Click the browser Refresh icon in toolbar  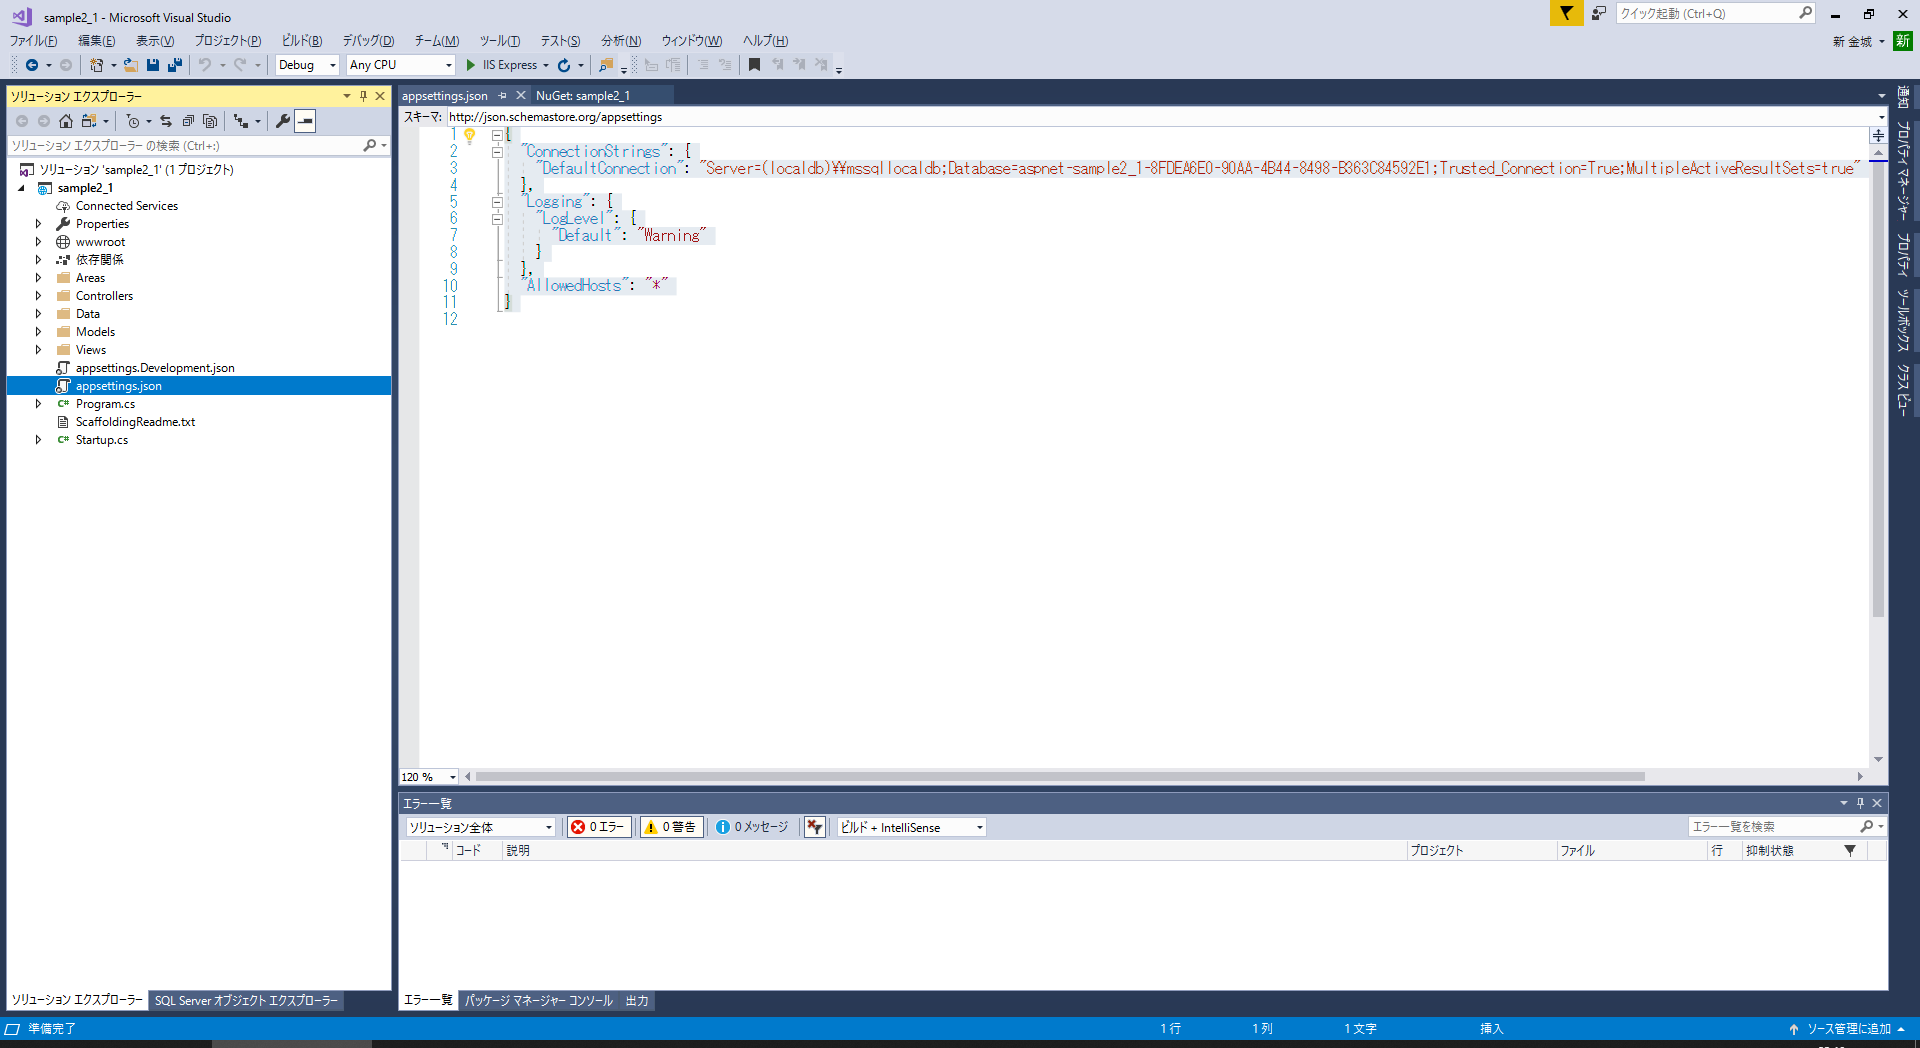tap(564, 65)
